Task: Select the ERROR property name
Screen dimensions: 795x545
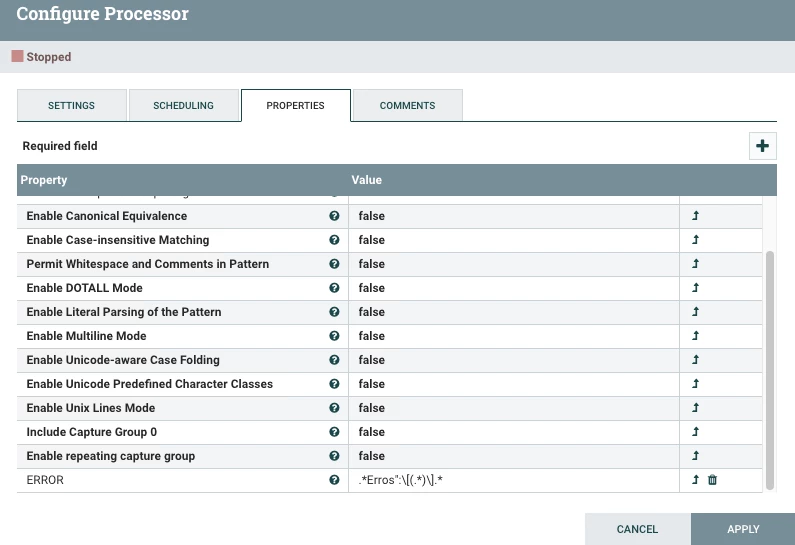Action: tap(45, 480)
